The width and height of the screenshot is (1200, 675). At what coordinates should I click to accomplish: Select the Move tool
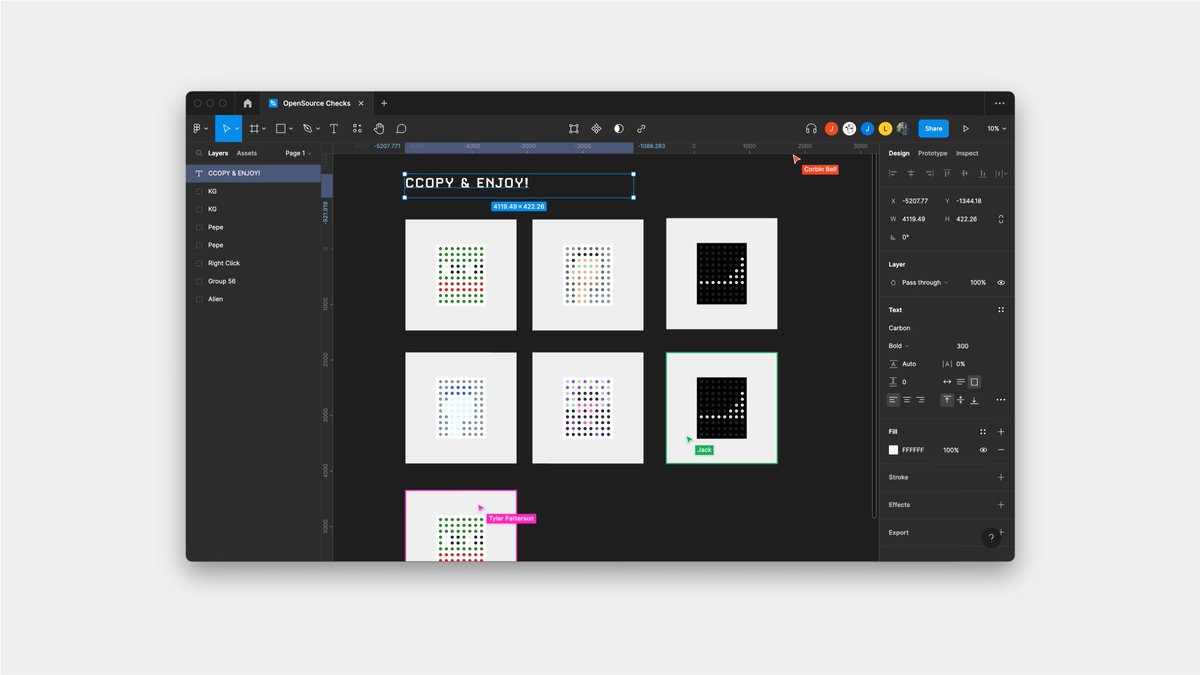[x=225, y=129]
